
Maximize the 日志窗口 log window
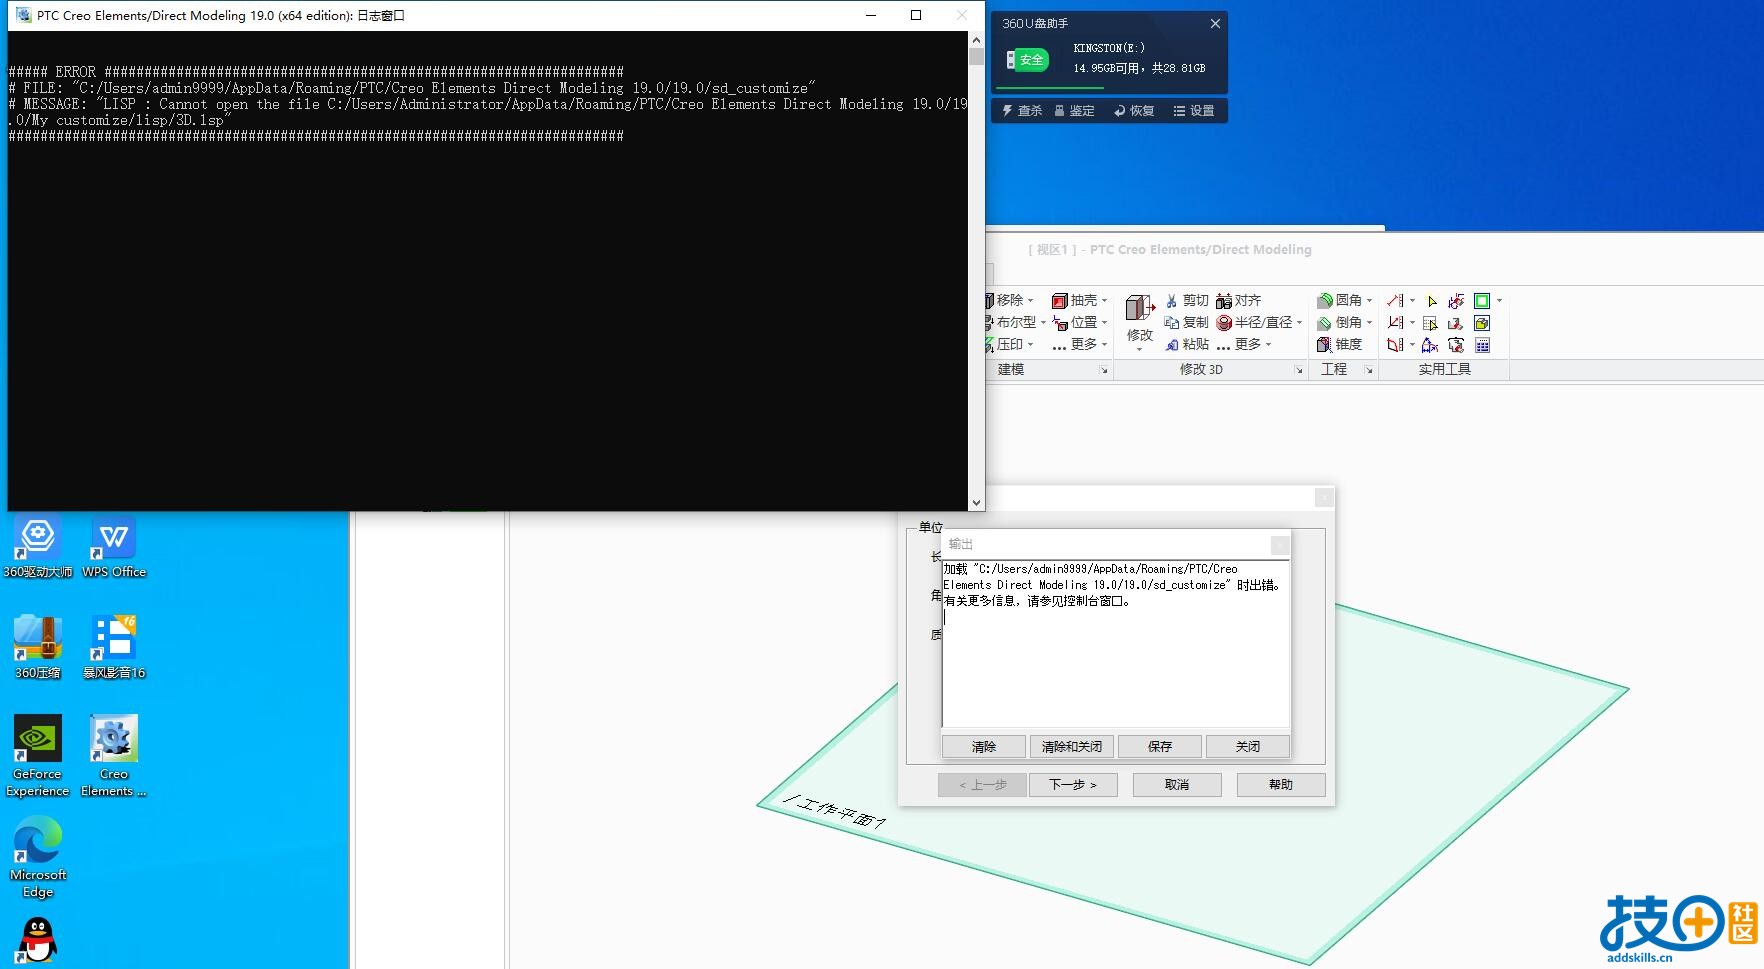(916, 15)
